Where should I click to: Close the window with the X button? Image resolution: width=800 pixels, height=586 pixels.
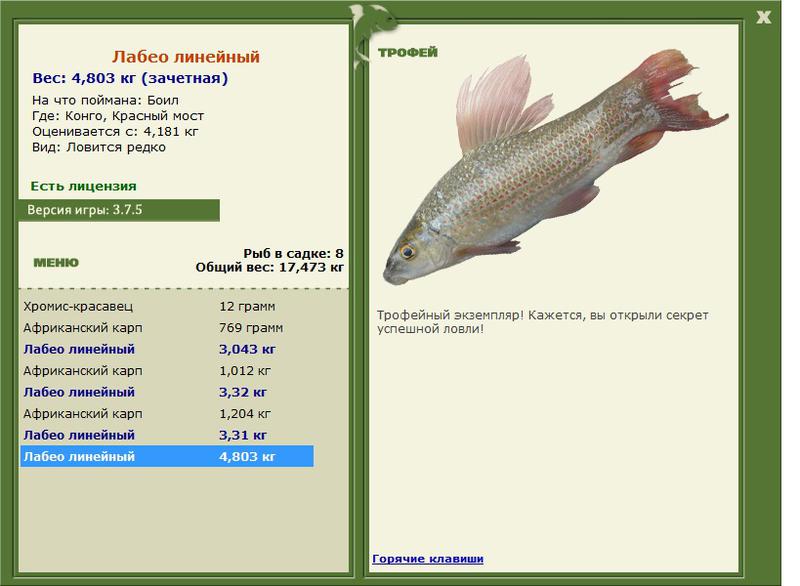coord(763,17)
